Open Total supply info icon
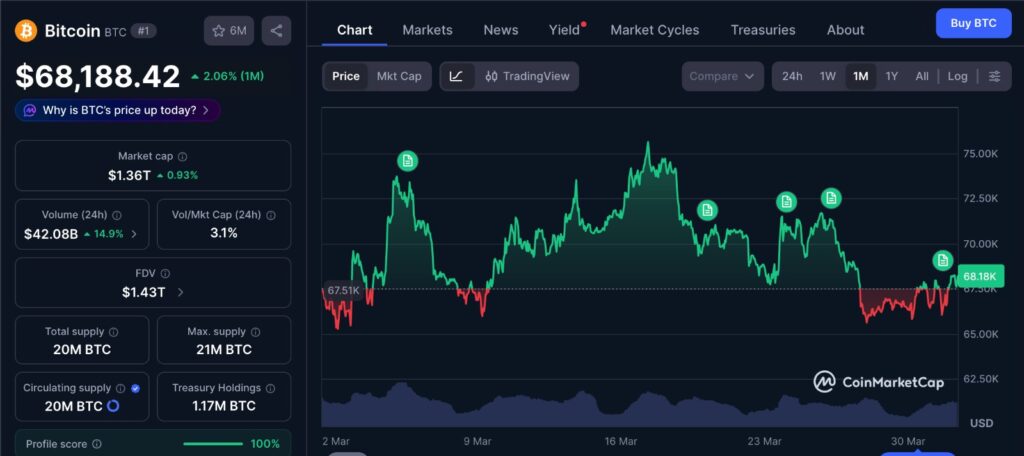1024x456 pixels. (114, 332)
